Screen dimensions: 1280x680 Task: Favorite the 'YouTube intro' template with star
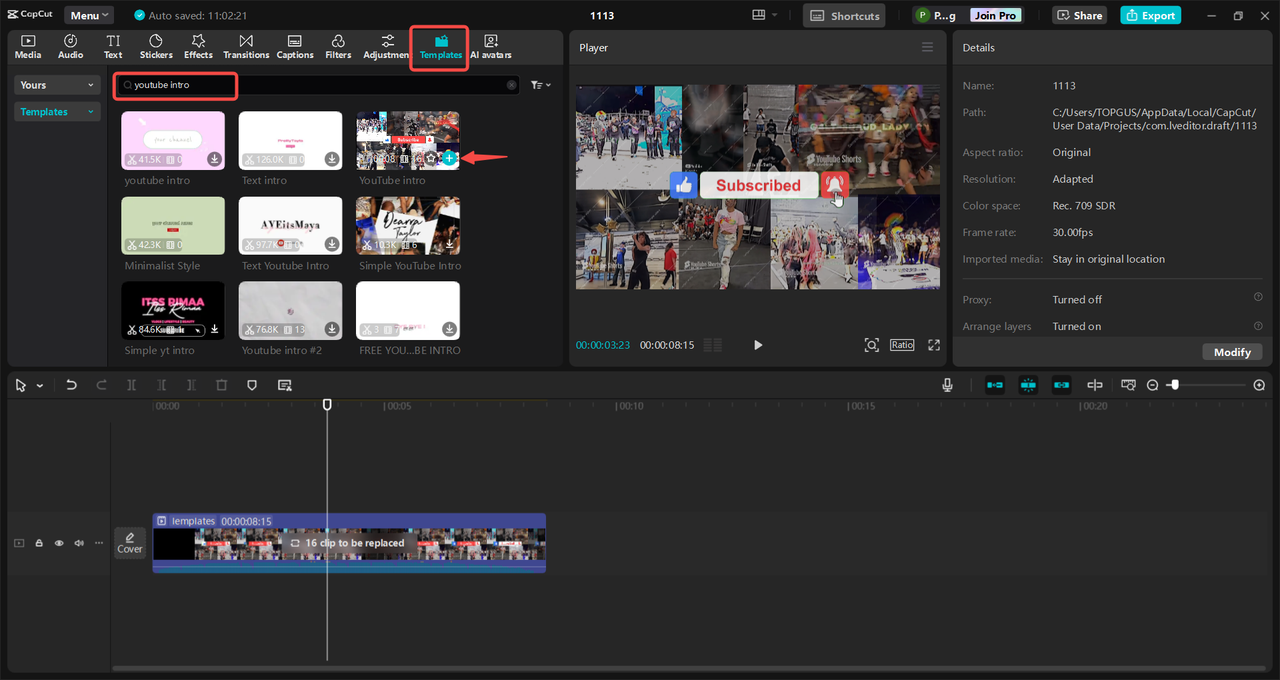pos(431,158)
